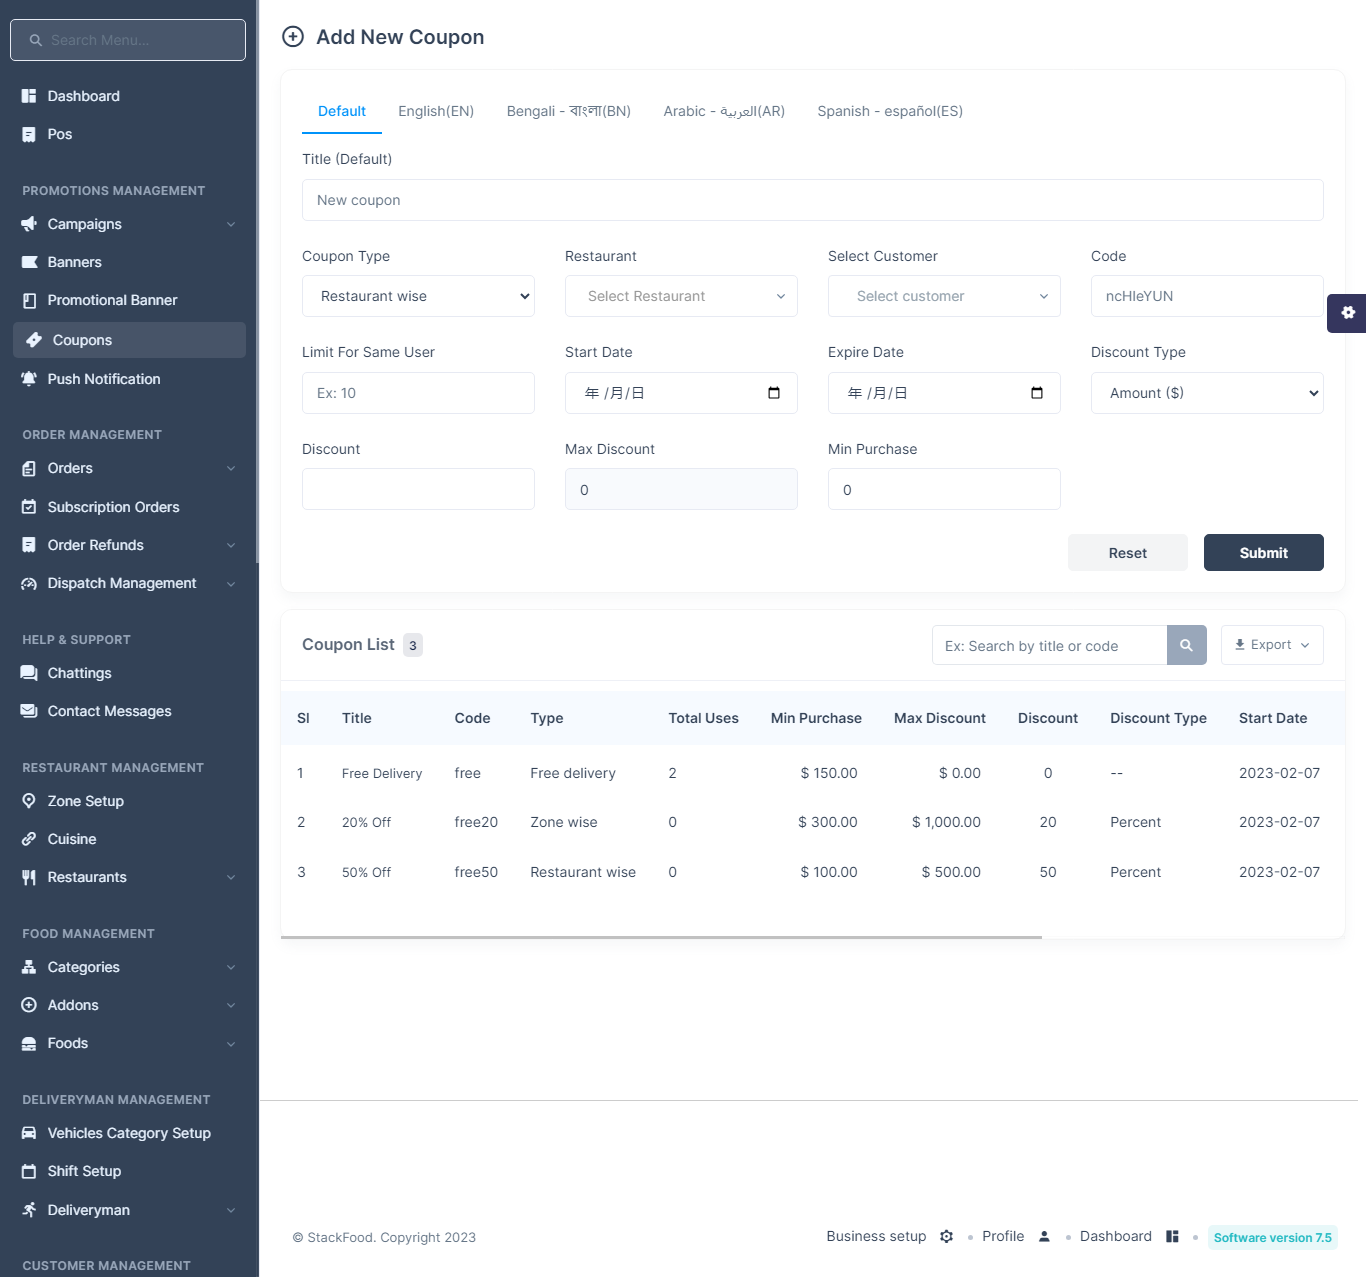Click the coupon list horizontal scrollbar
1366x1277 pixels.
[661, 937]
